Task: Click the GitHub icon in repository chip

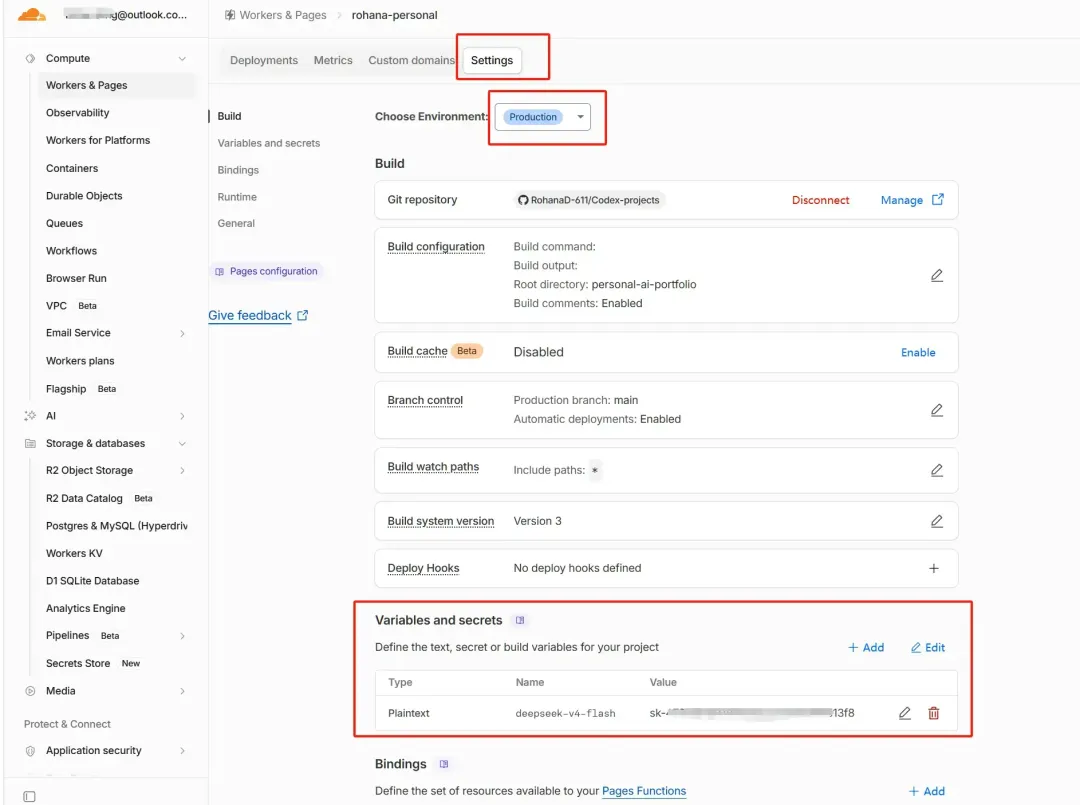Action: (x=523, y=200)
